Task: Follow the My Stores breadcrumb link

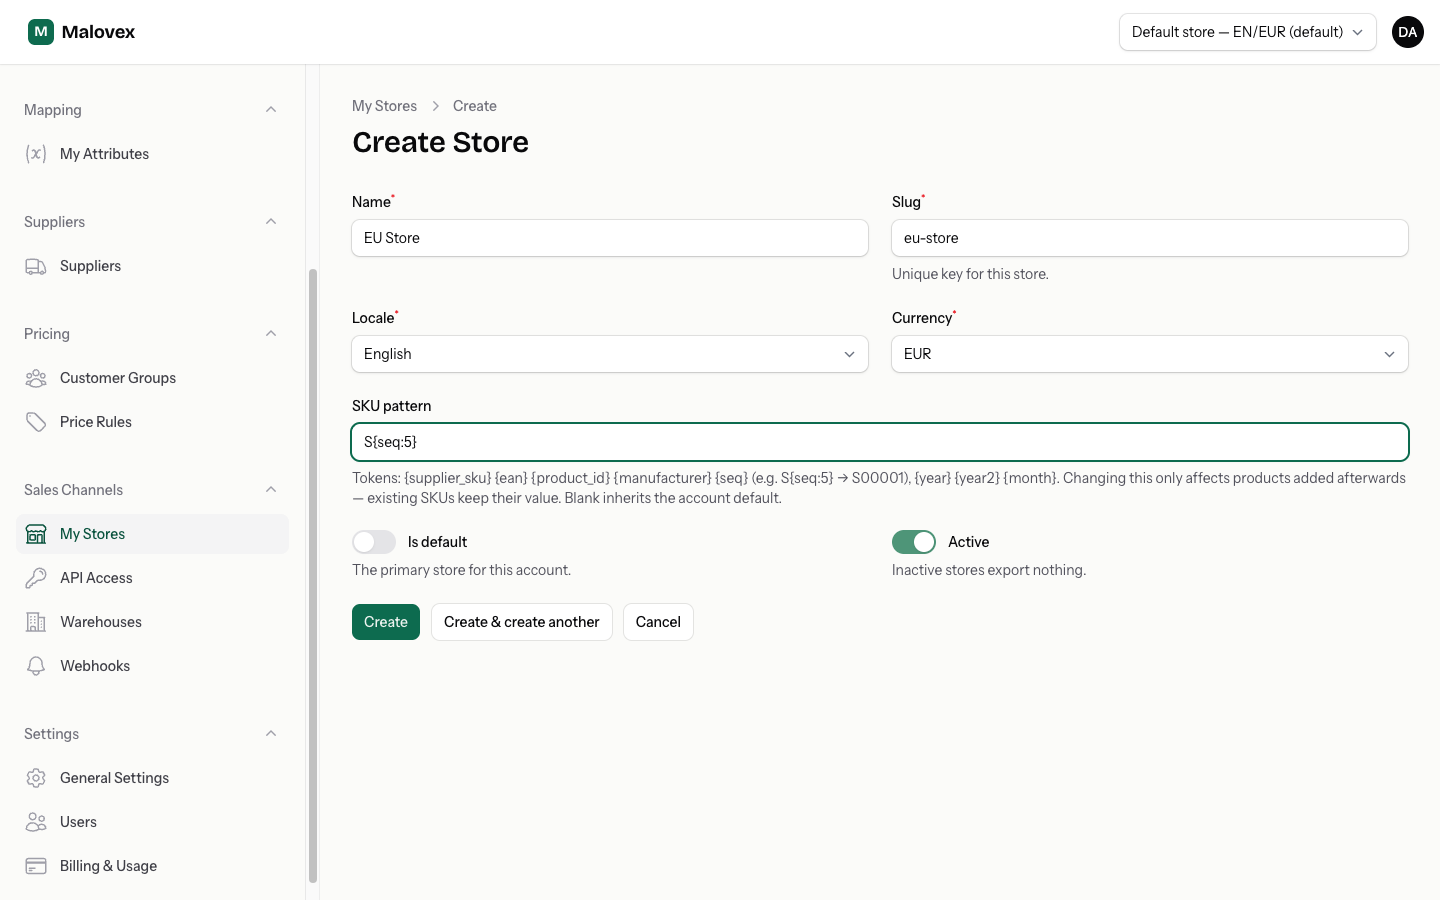Action: (x=384, y=106)
